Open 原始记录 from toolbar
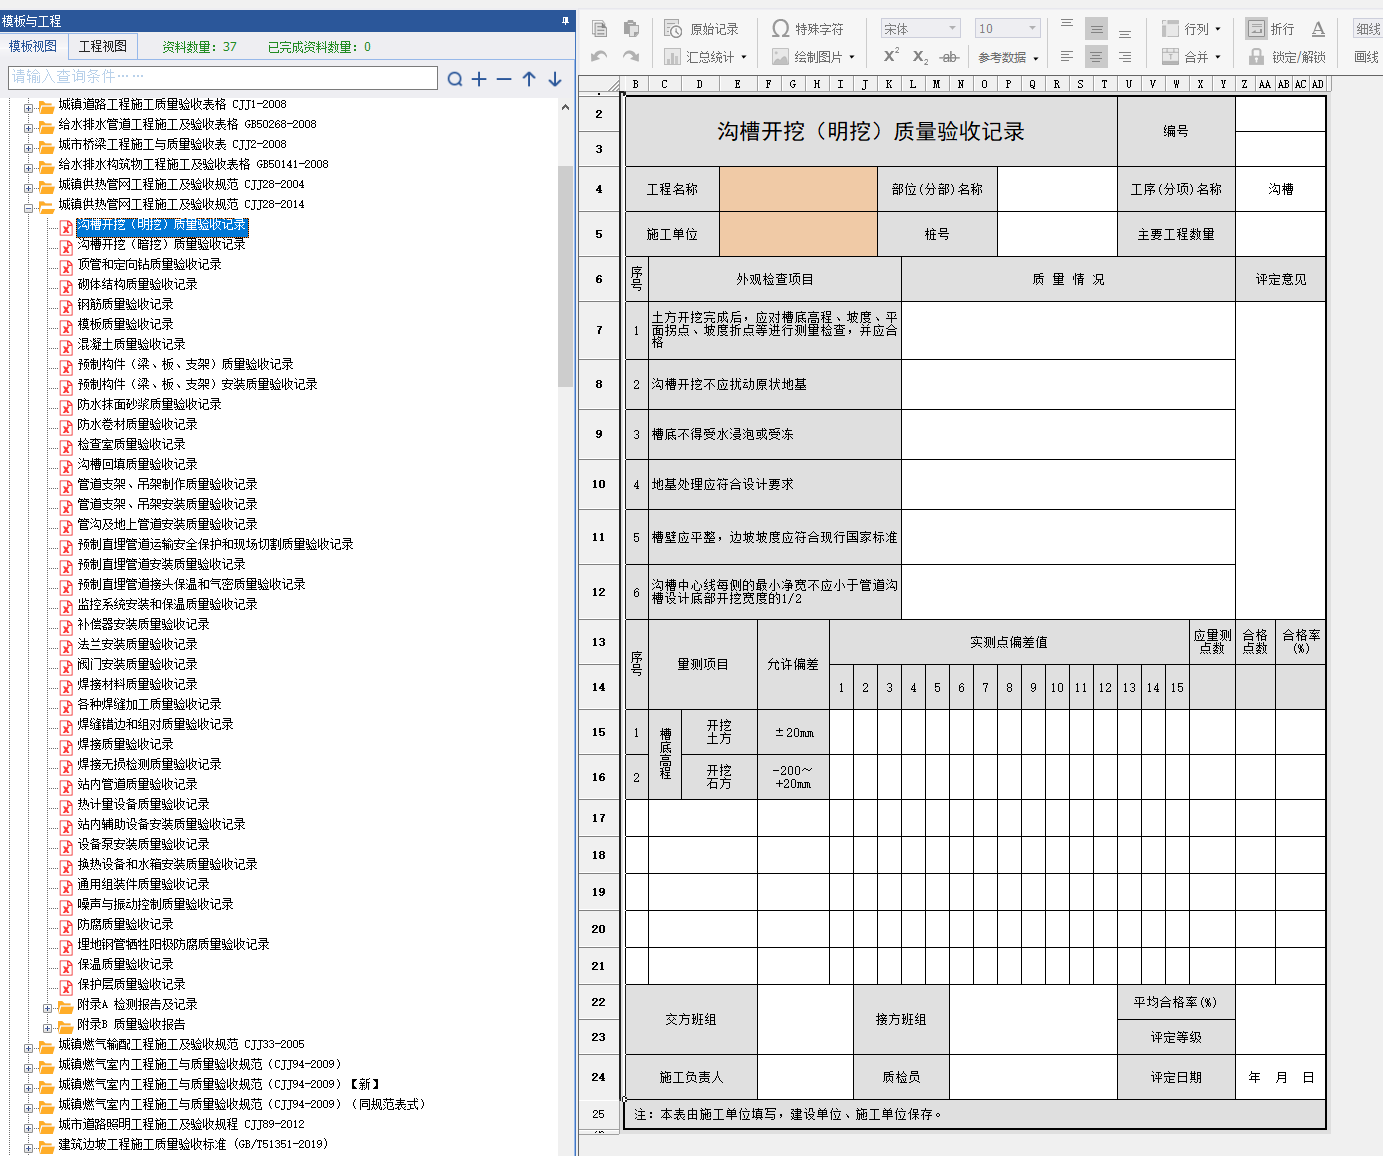 702,29
